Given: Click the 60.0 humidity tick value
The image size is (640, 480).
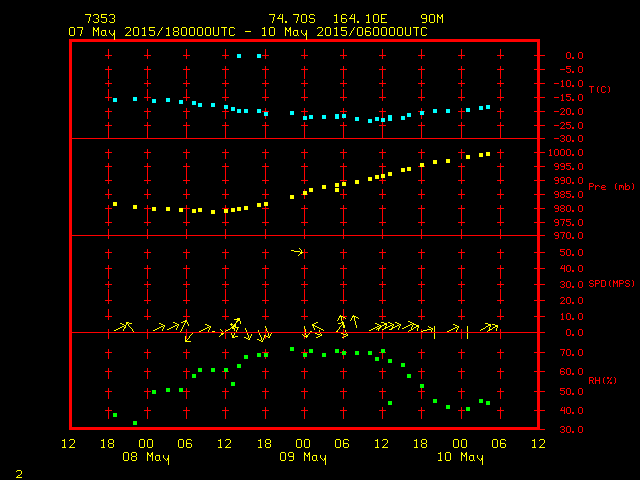Looking at the screenshot, I should tap(571, 372).
